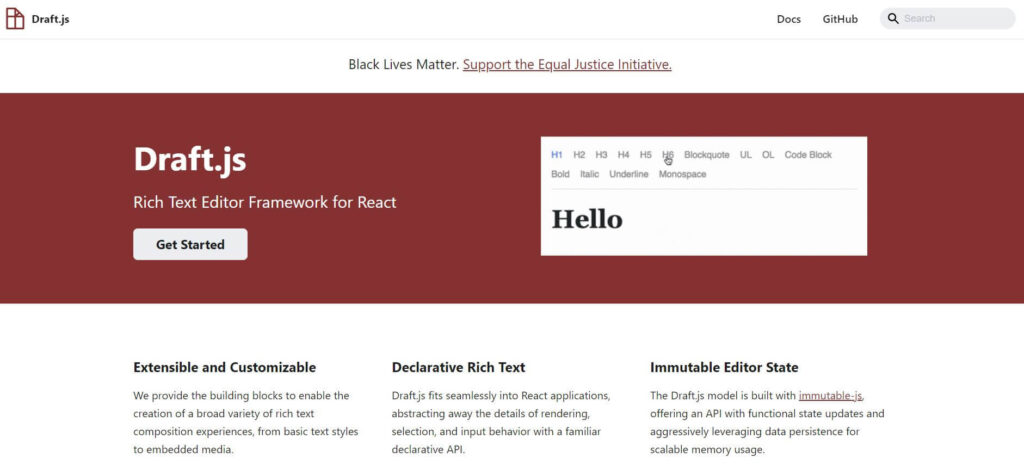1024x470 pixels.
Task: Open the Docs page
Action: [x=788, y=19]
